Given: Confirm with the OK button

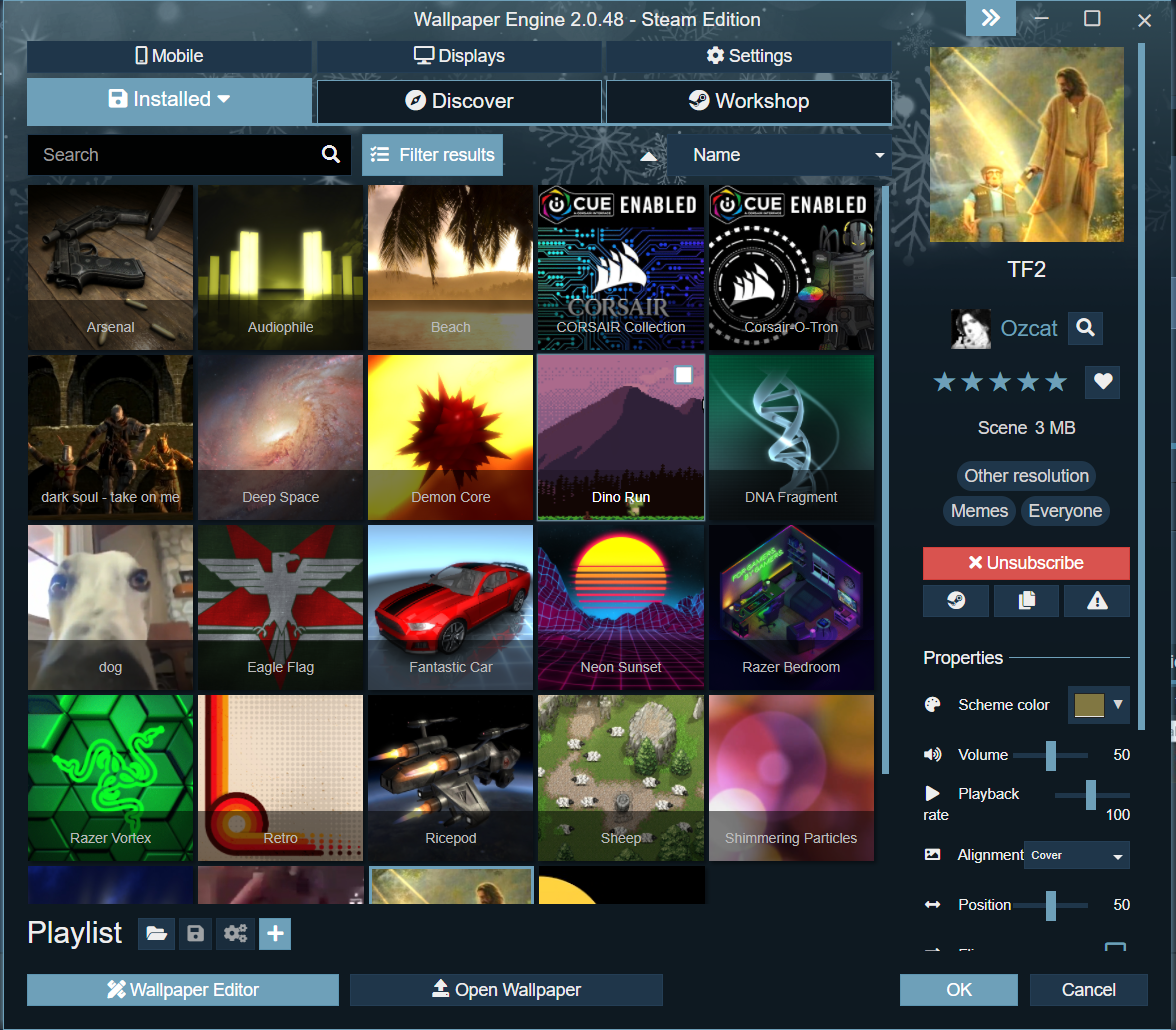Looking at the screenshot, I should click(958, 990).
